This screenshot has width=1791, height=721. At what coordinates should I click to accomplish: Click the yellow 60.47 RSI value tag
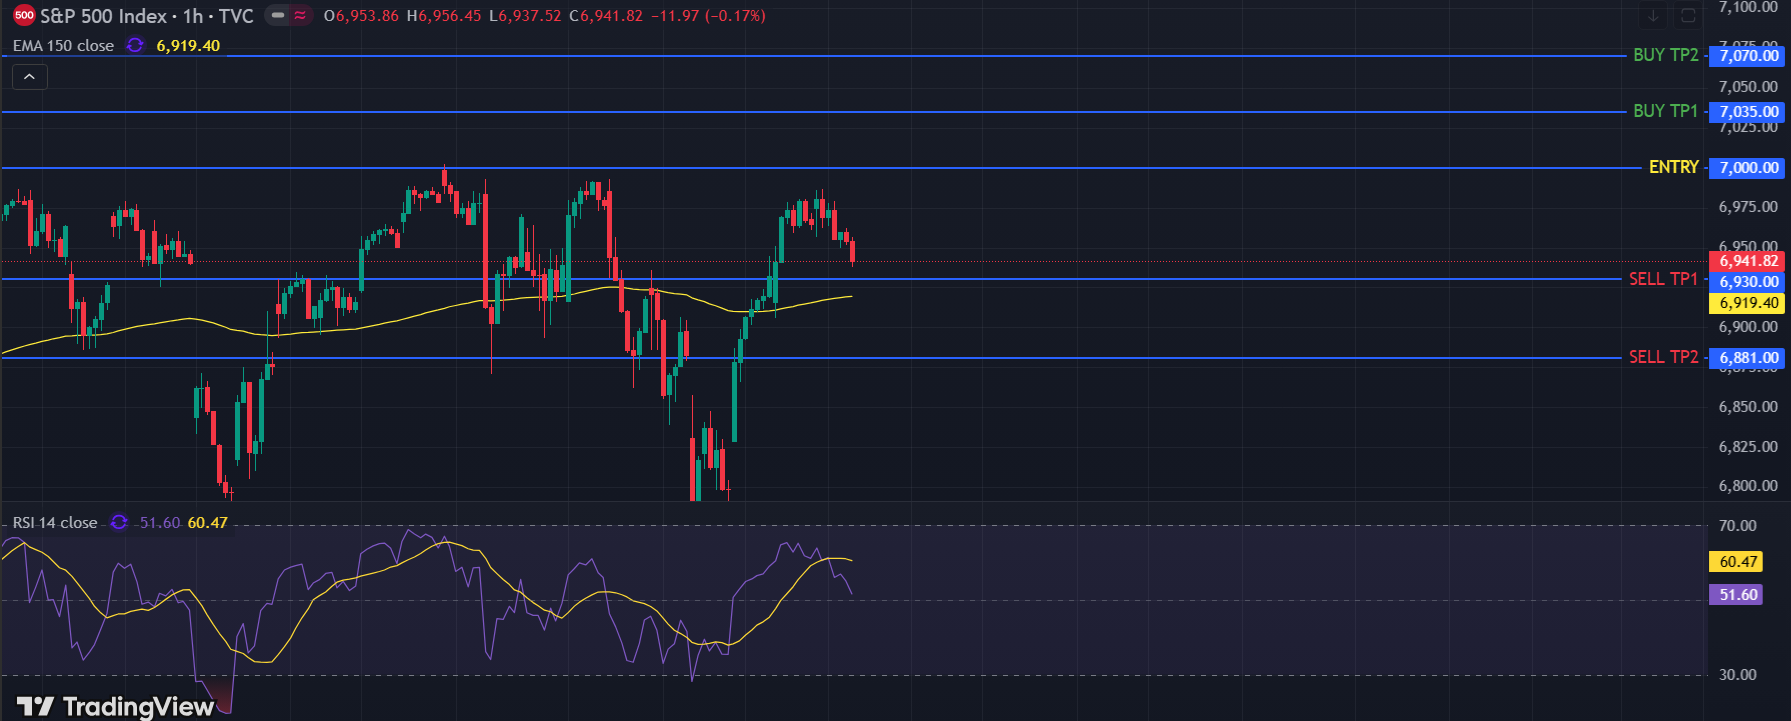coord(1737,562)
